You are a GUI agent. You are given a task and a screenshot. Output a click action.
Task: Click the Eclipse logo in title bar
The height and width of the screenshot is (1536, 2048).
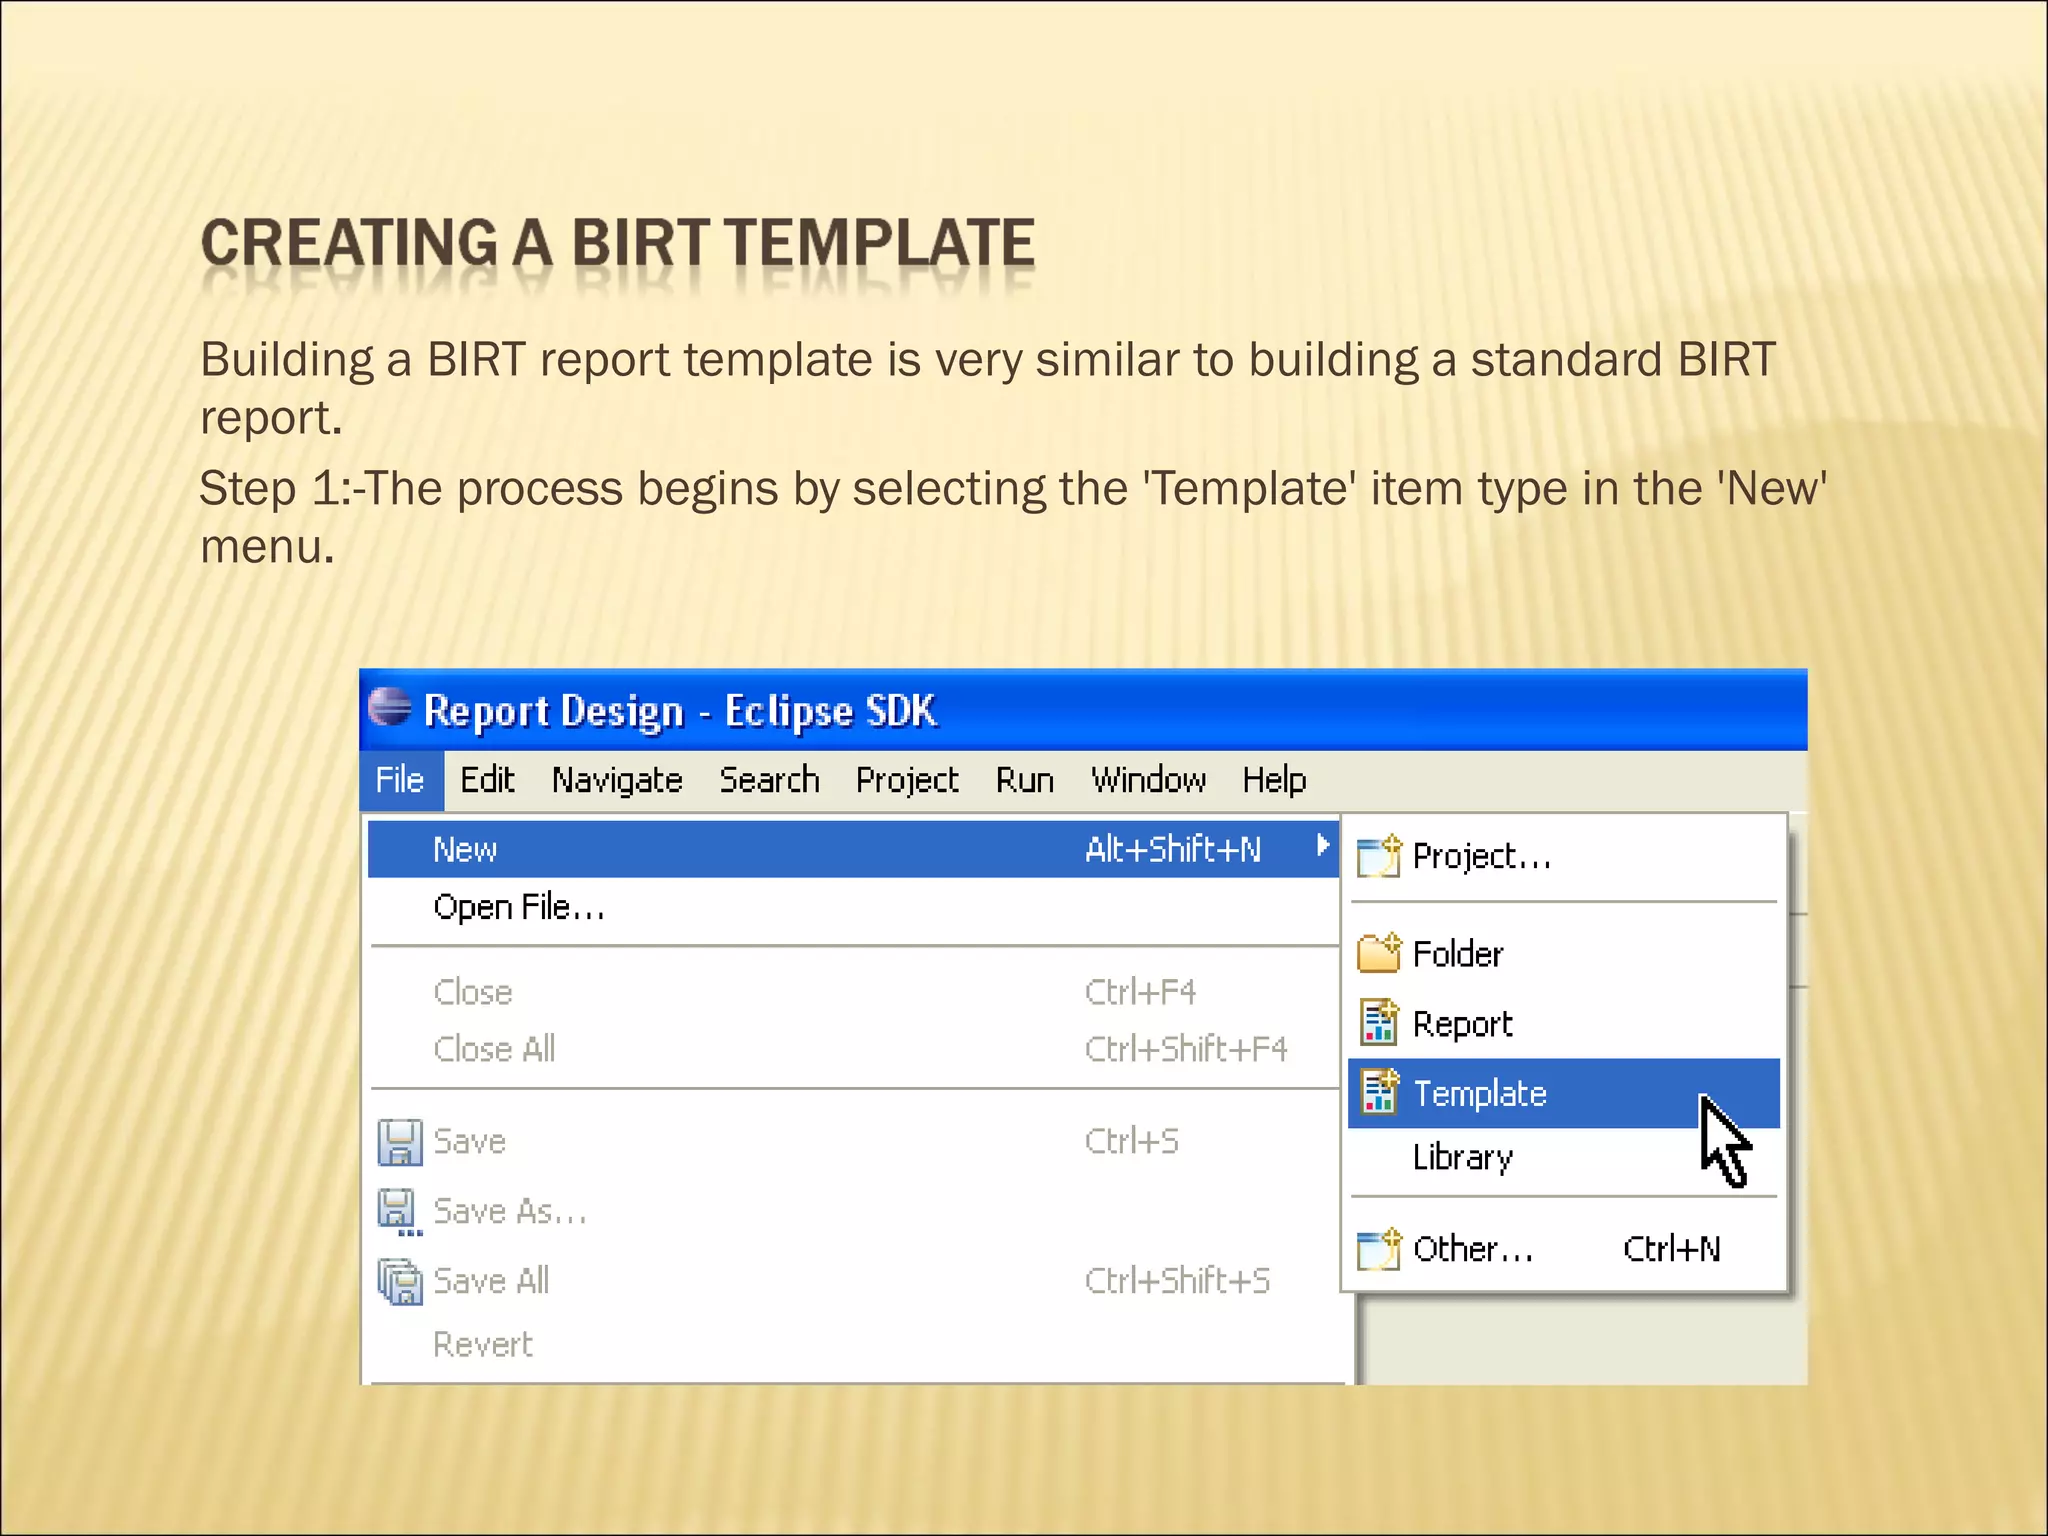(389, 708)
